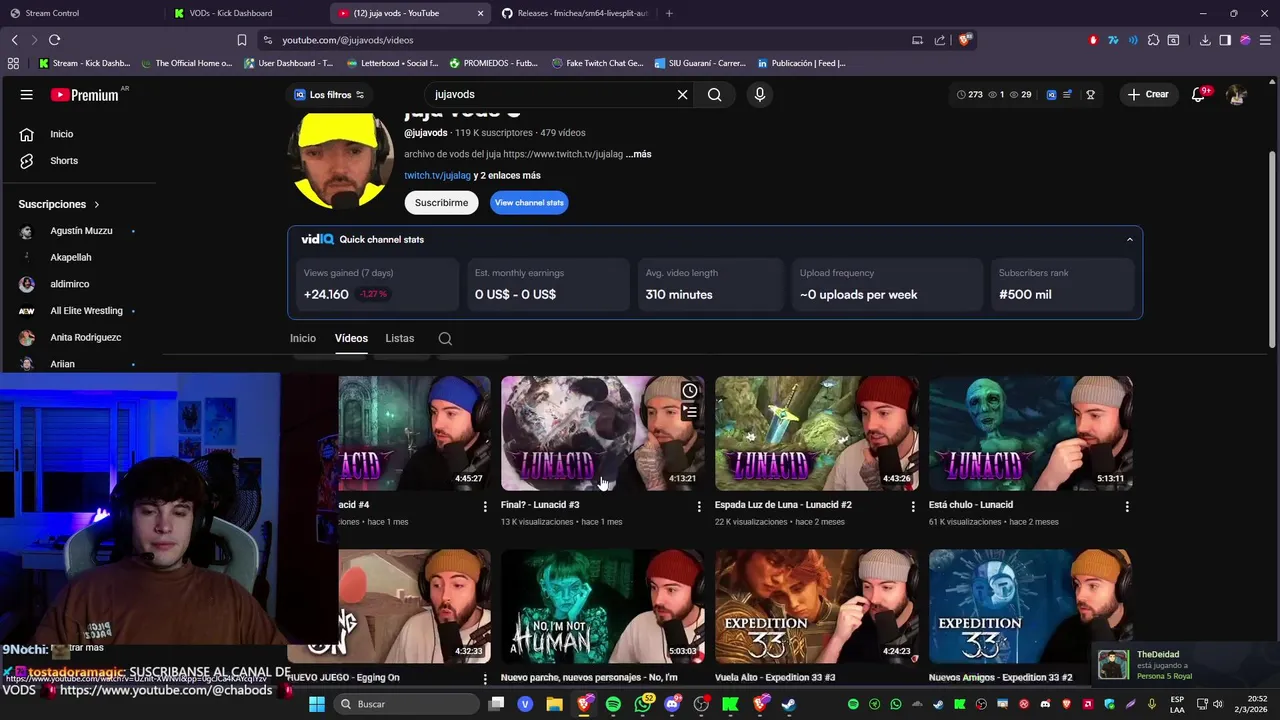Click the Brave Shields lion icon

click(x=964, y=40)
